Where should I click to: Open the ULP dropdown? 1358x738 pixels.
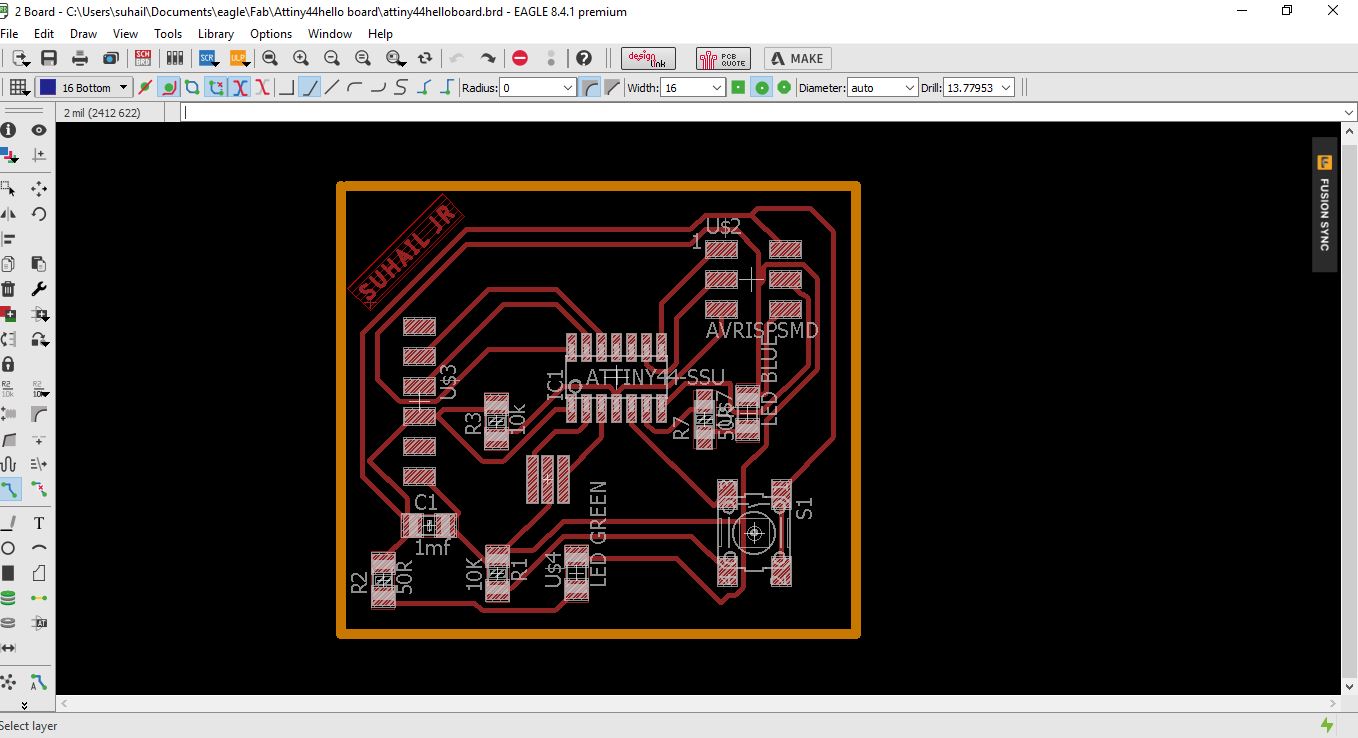coord(239,59)
